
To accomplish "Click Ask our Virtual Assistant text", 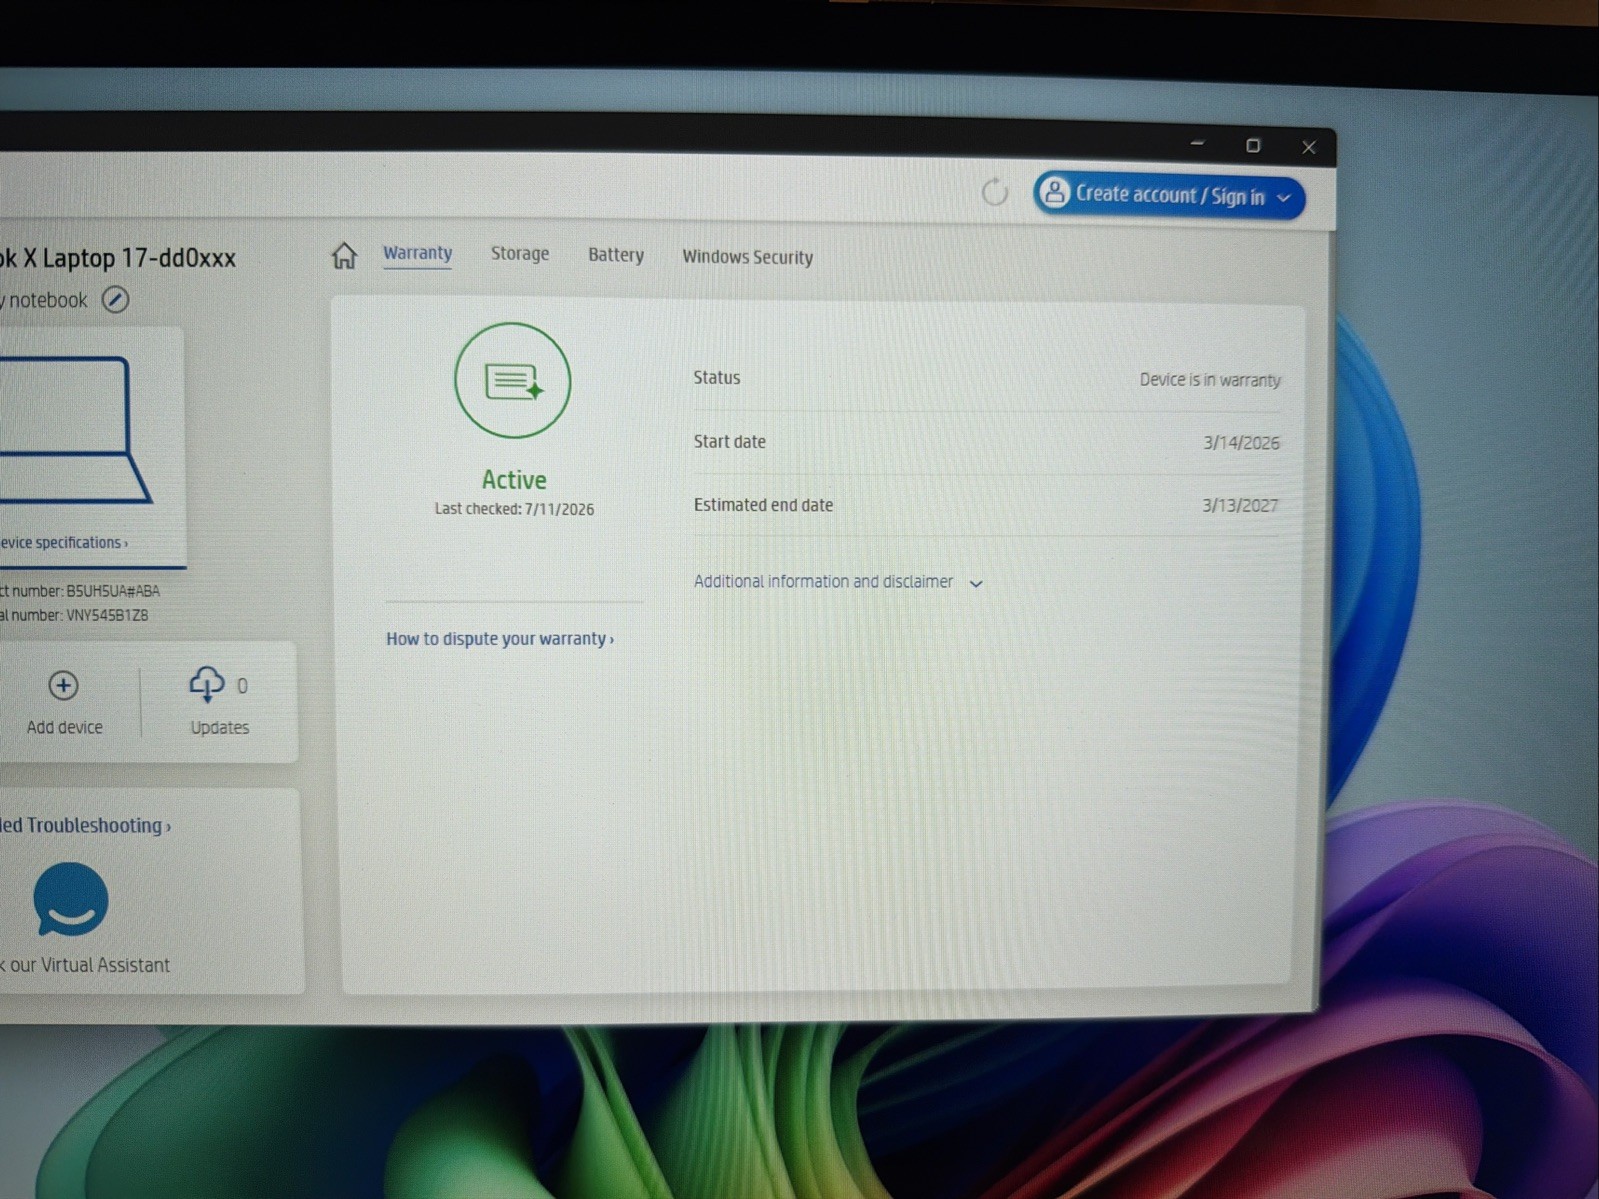I will (x=85, y=965).
